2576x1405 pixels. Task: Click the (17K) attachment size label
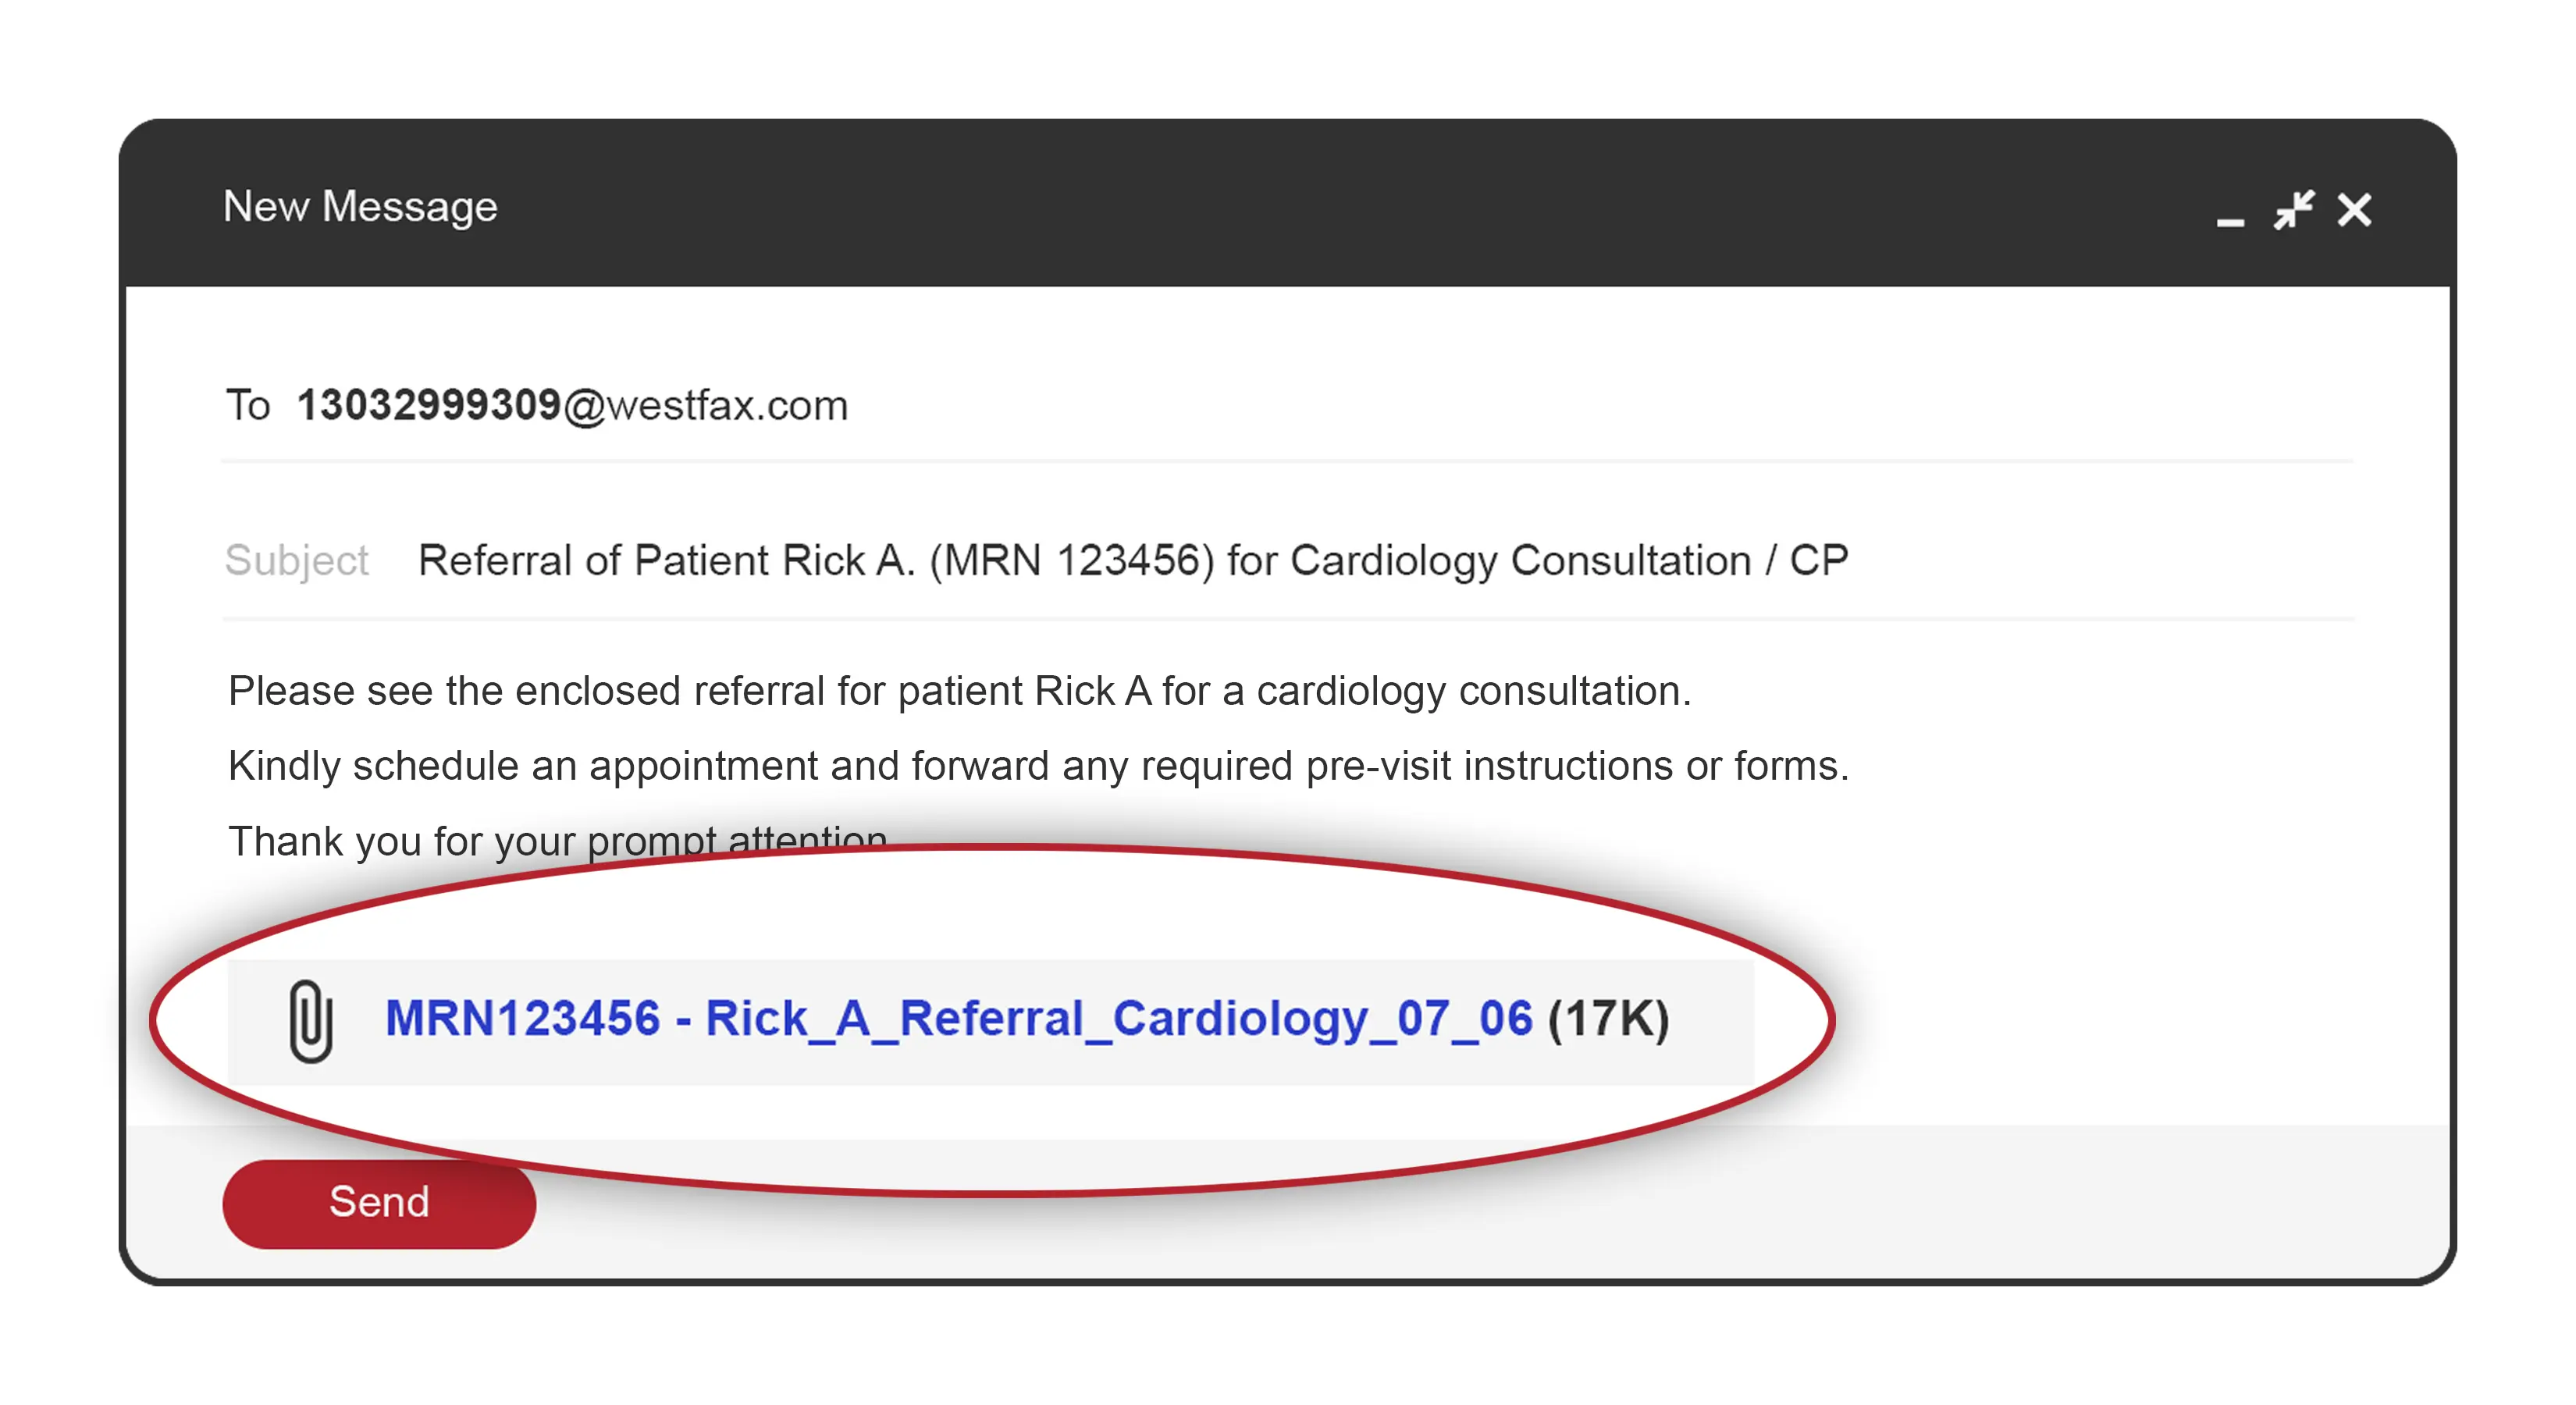tap(1608, 1019)
